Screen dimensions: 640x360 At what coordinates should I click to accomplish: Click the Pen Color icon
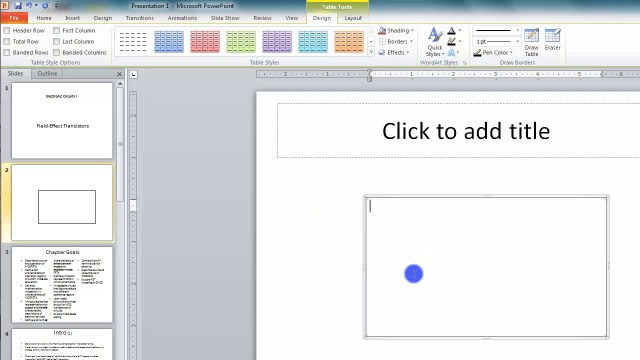[x=477, y=53]
